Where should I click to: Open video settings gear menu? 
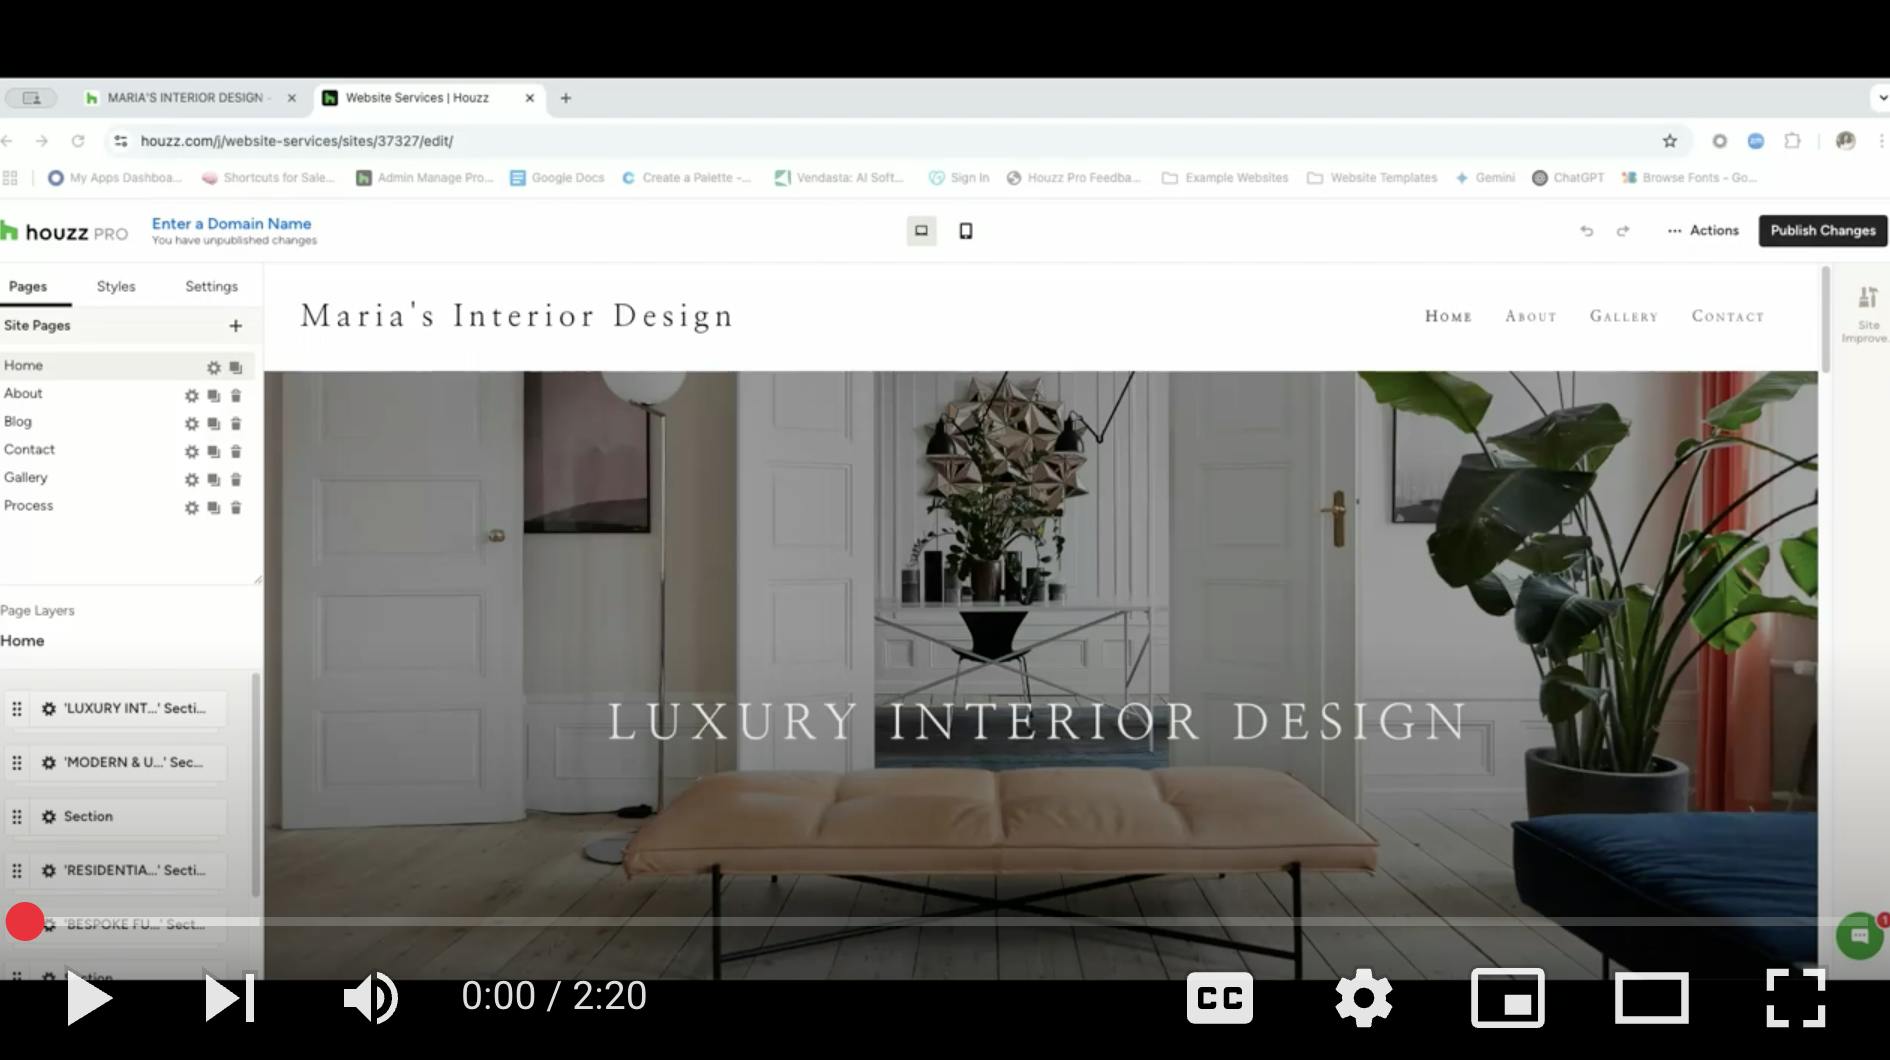point(1363,997)
